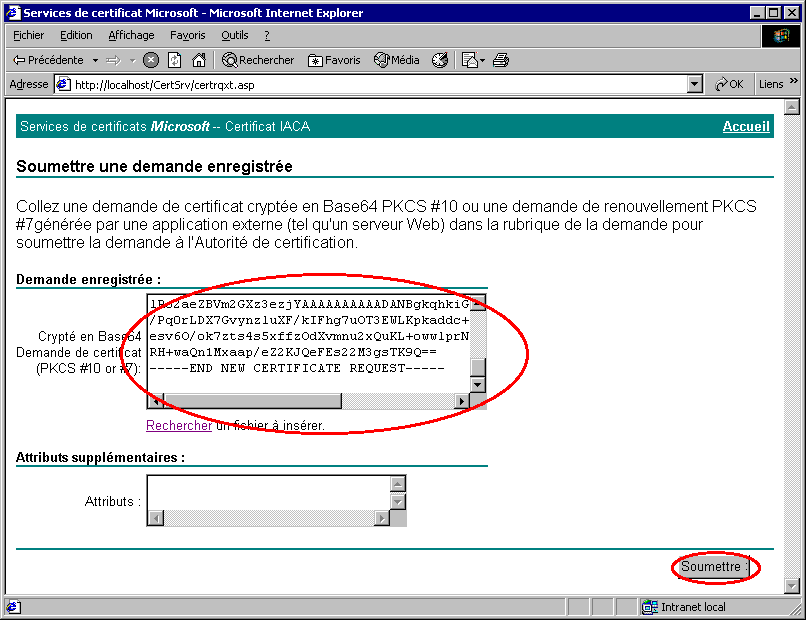806x620 pixels.
Task: Stop page loading with the Stop icon
Action: point(151,60)
